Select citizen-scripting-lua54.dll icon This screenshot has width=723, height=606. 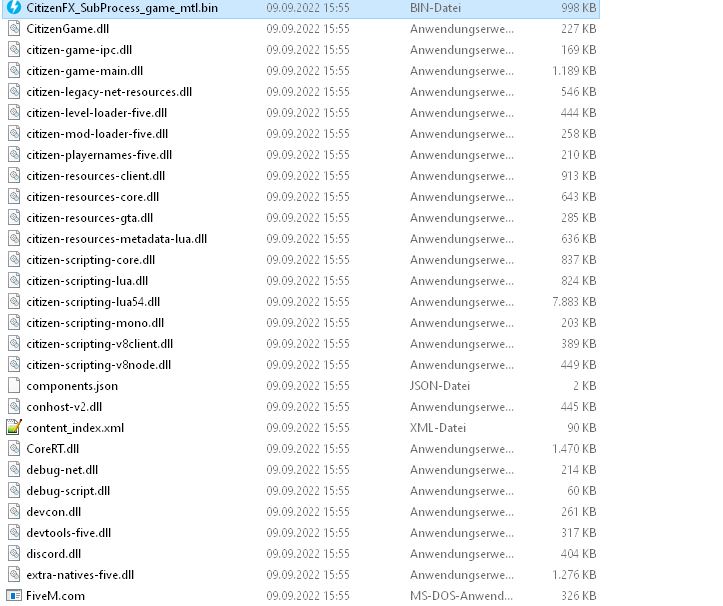(x=14, y=302)
